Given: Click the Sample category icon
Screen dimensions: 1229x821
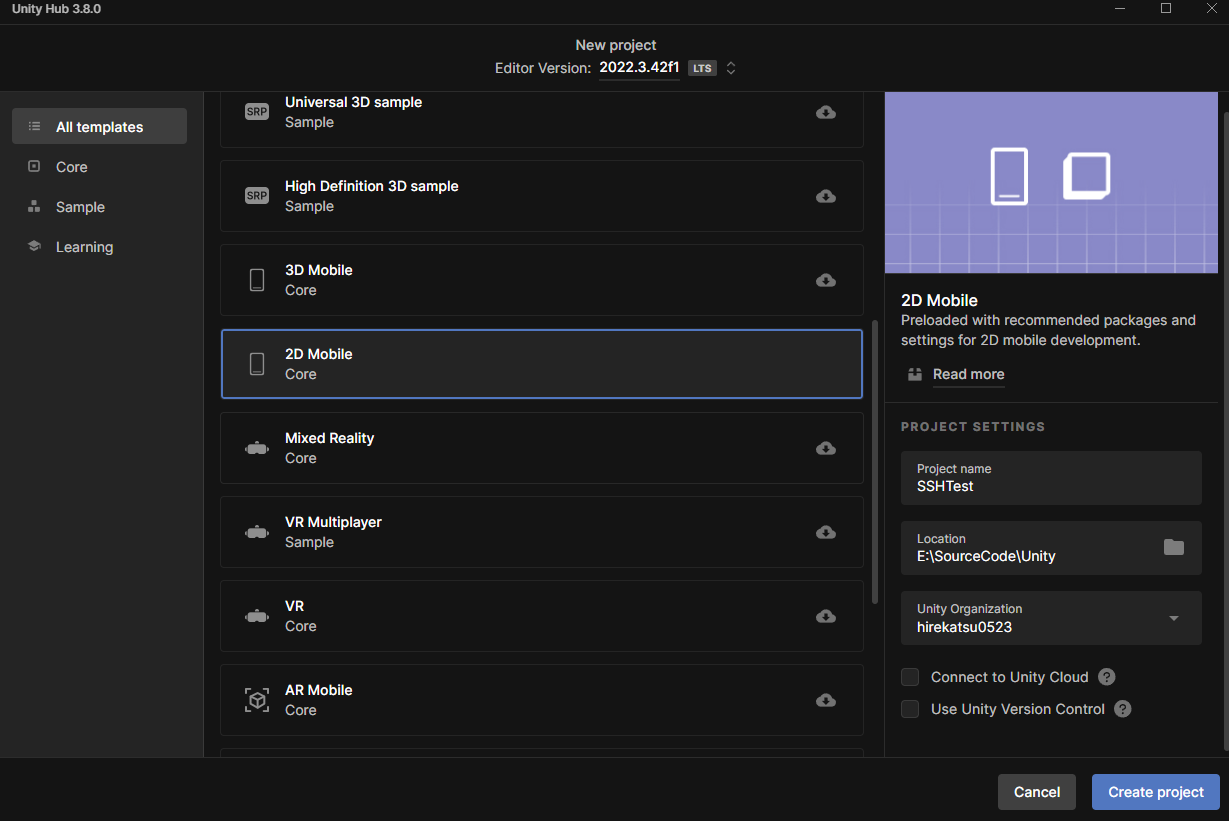Looking at the screenshot, I should [x=35, y=207].
